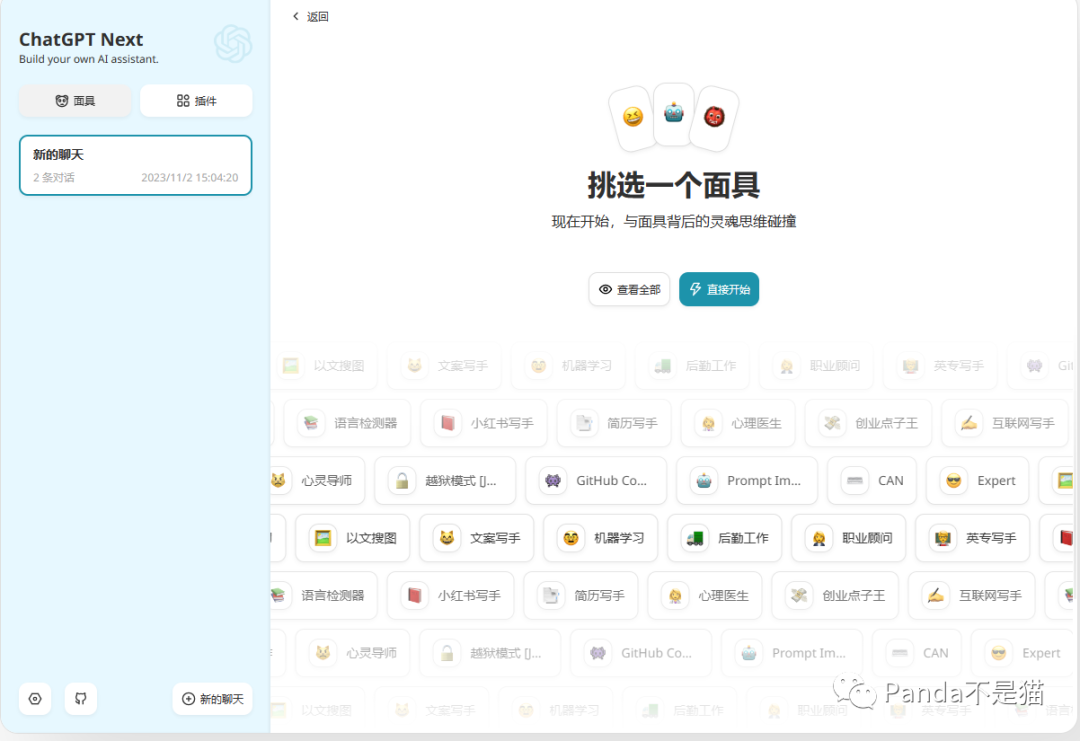Open the 插件 (plugins) tab button
This screenshot has width=1080, height=741.
(x=196, y=101)
